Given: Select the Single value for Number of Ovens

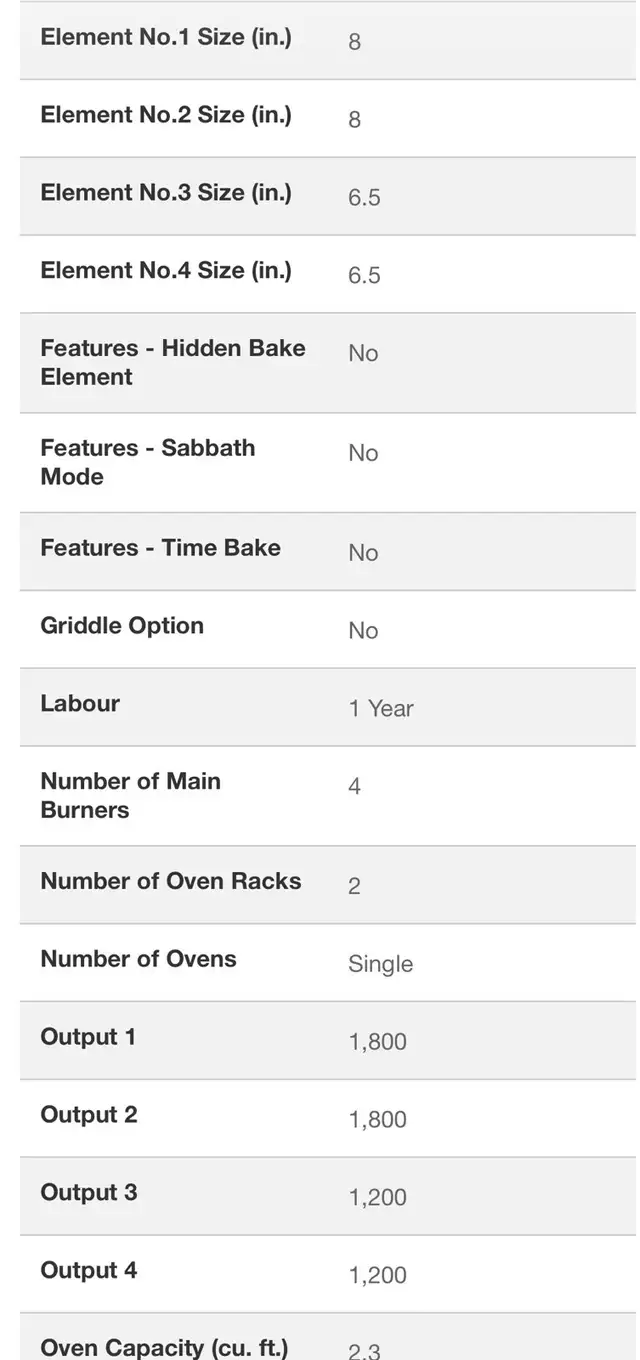Looking at the screenshot, I should pyautogui.click(x=380, y=965).
